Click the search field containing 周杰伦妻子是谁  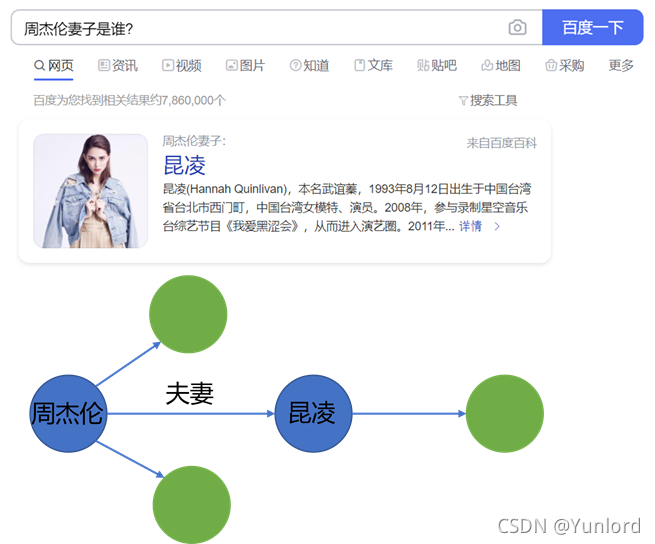[277, 28]
